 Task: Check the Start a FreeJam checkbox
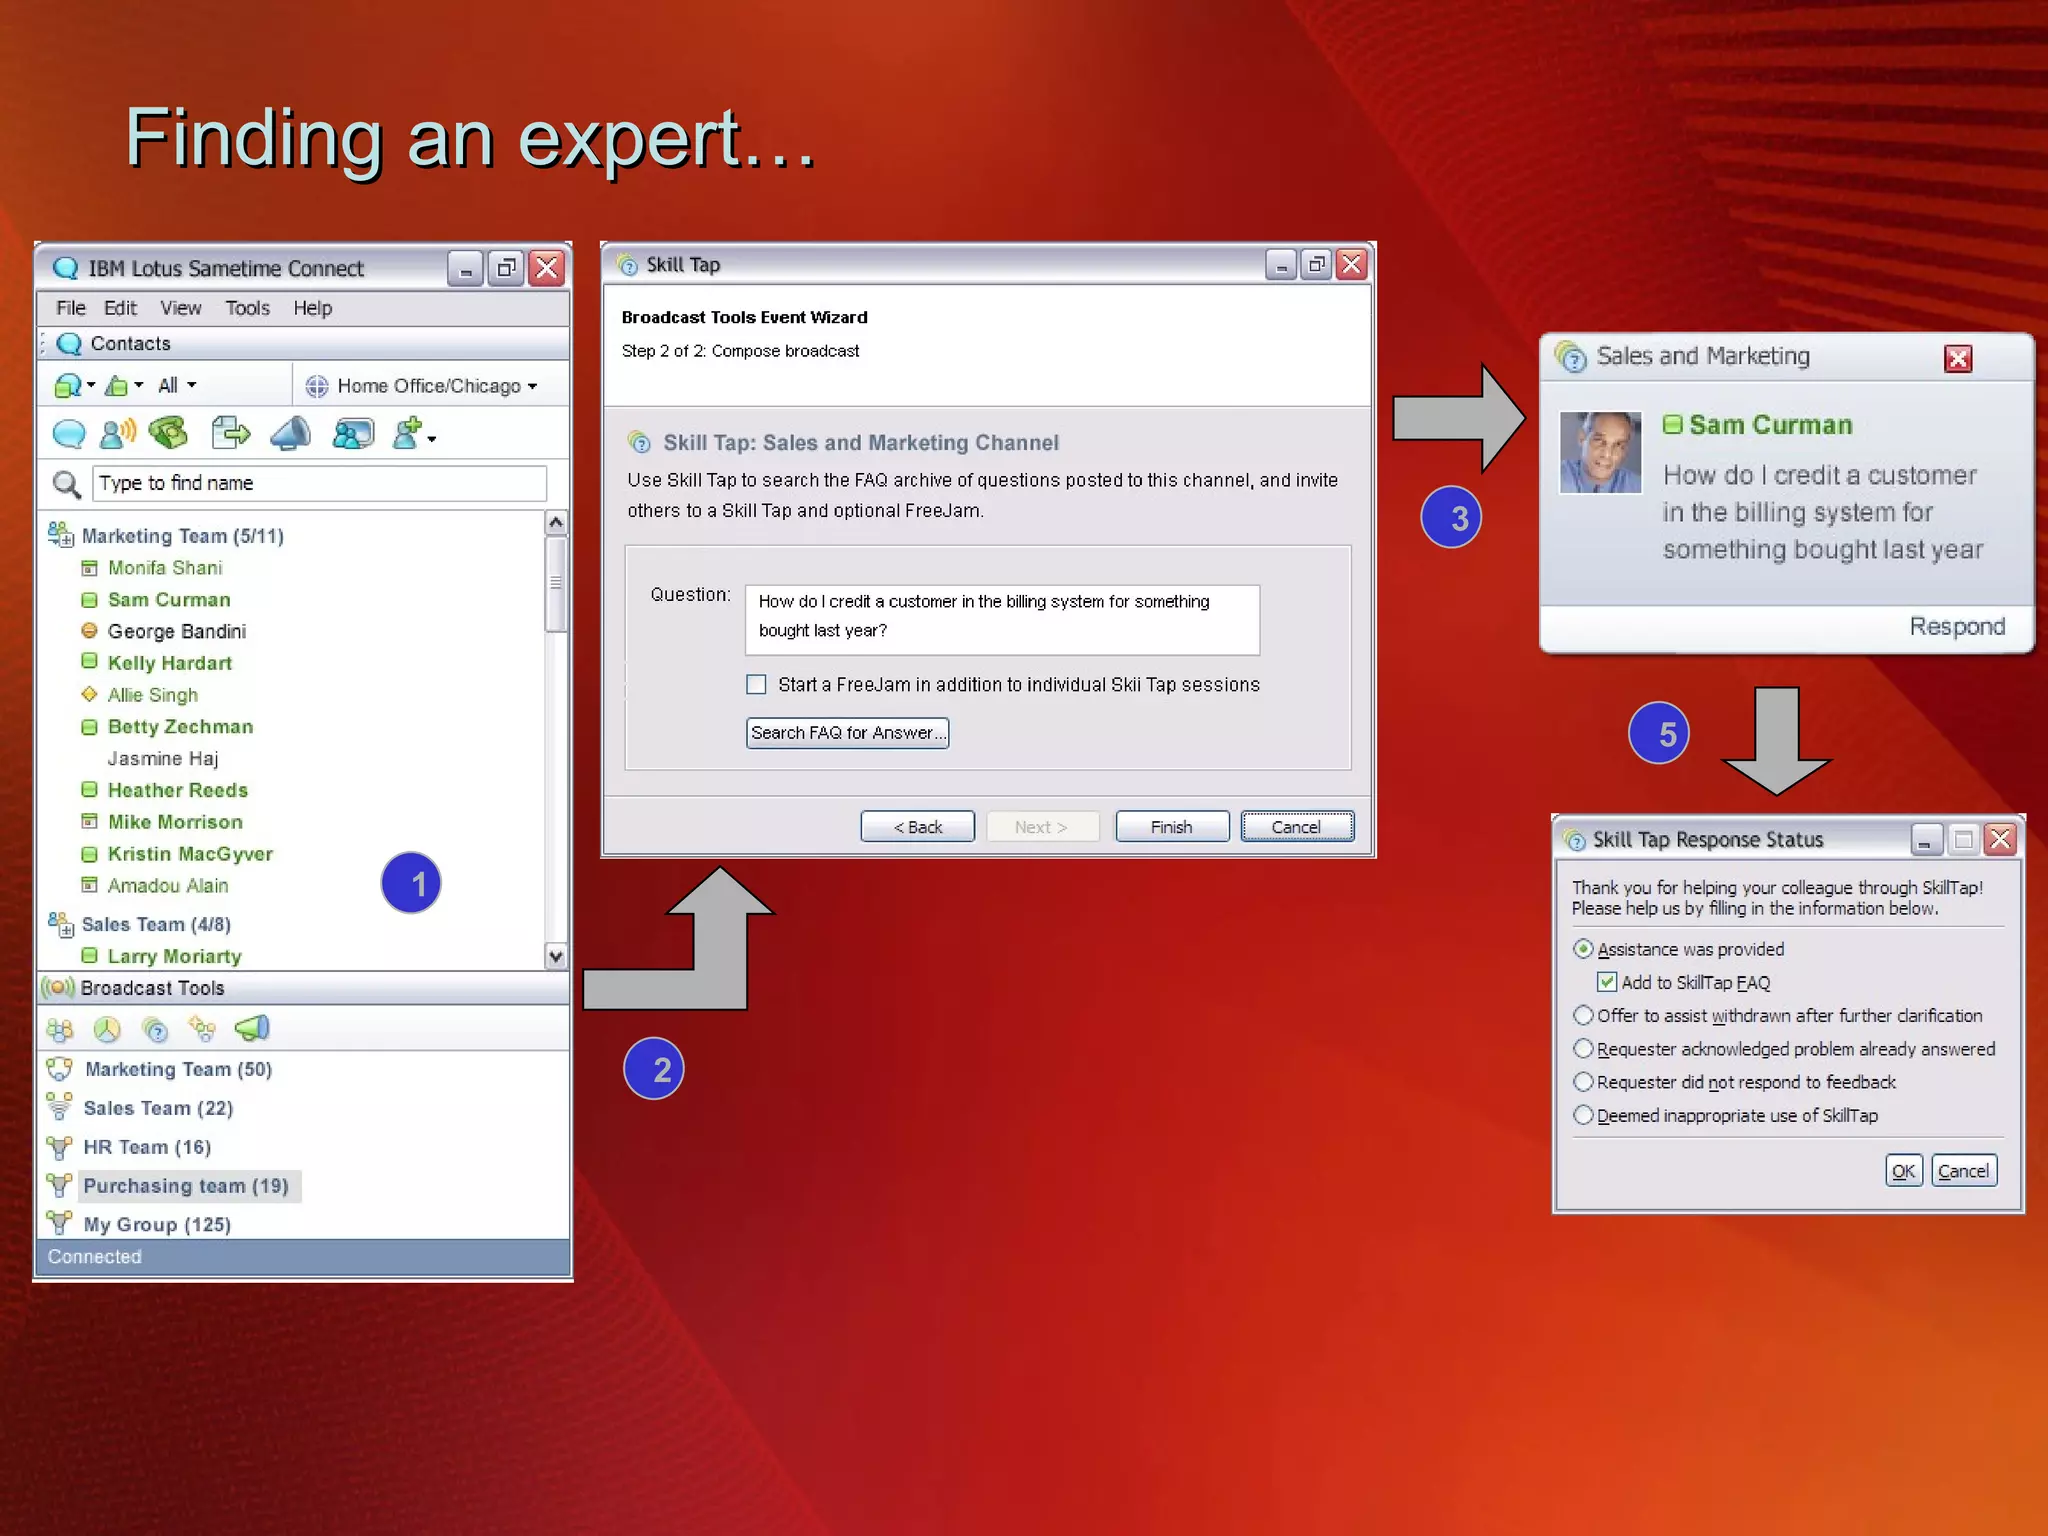756,685
